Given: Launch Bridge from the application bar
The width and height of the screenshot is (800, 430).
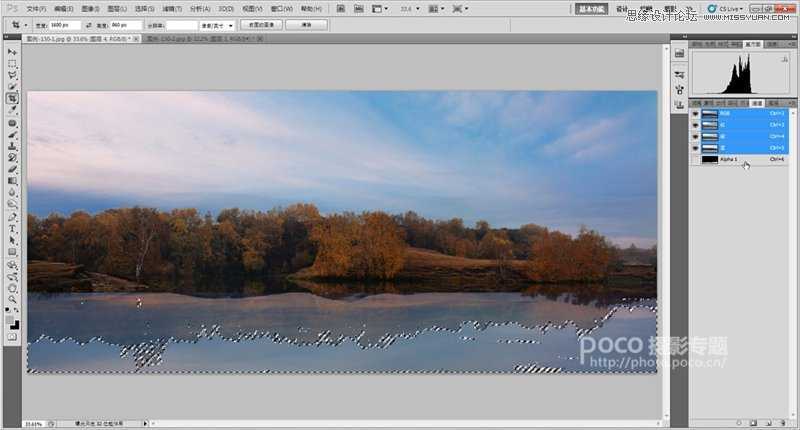Looking at the screenshot, I should (x=341, y=9).
